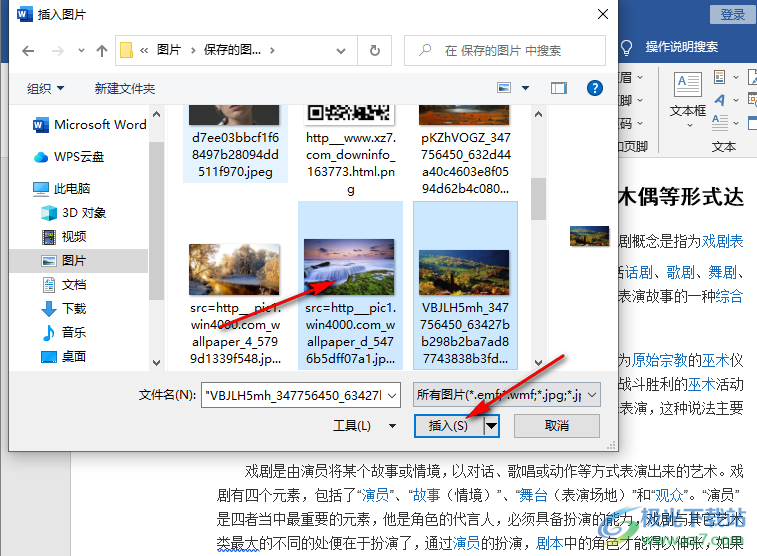The height and width of the screenshot is (556, 757).
Task: Select the pKZhVOGZ_347756450 image file
Action: coord(465,151)
